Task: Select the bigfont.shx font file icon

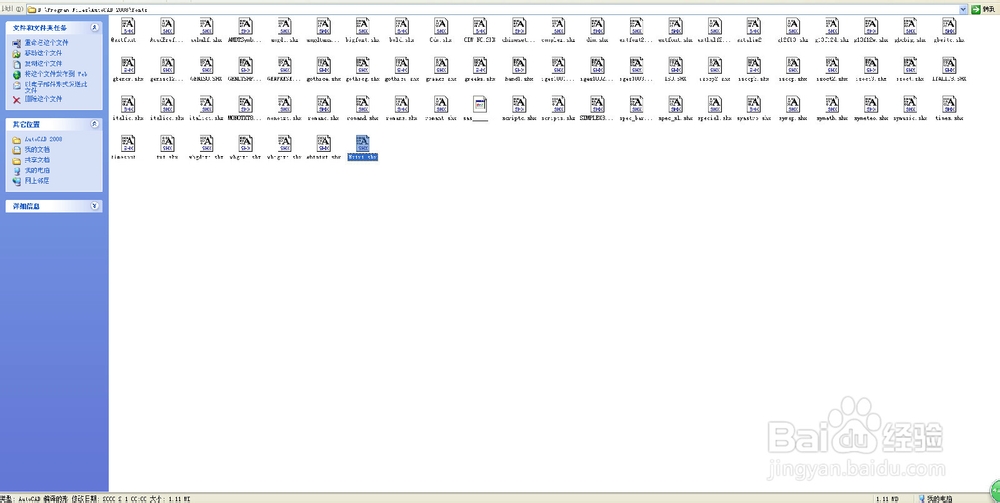Action: [362, 26]
